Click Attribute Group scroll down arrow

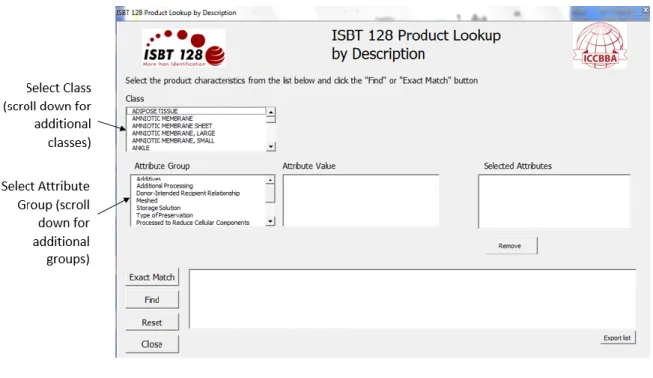(271, 221)
